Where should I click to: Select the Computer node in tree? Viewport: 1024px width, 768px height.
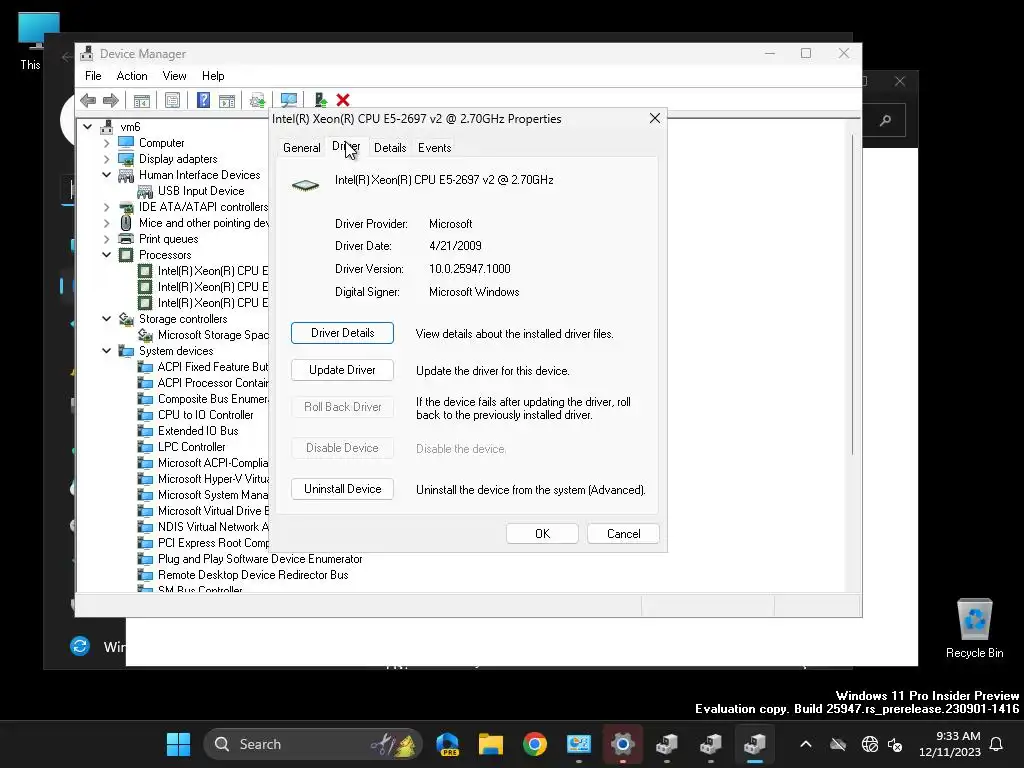click(x=161, y=143)
